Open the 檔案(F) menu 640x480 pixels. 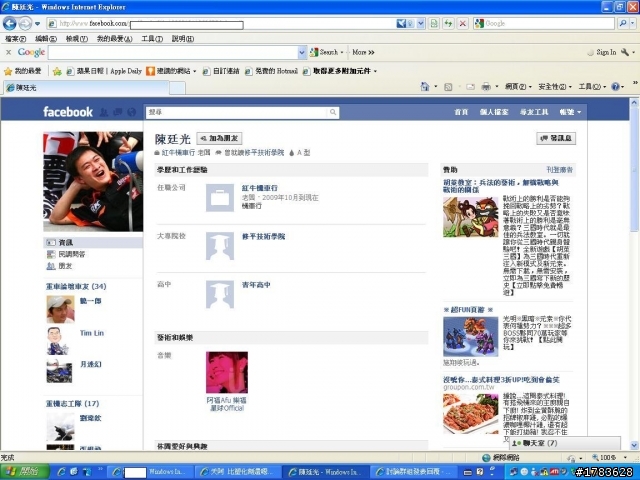pyautogui.click(x=16, y=39)
